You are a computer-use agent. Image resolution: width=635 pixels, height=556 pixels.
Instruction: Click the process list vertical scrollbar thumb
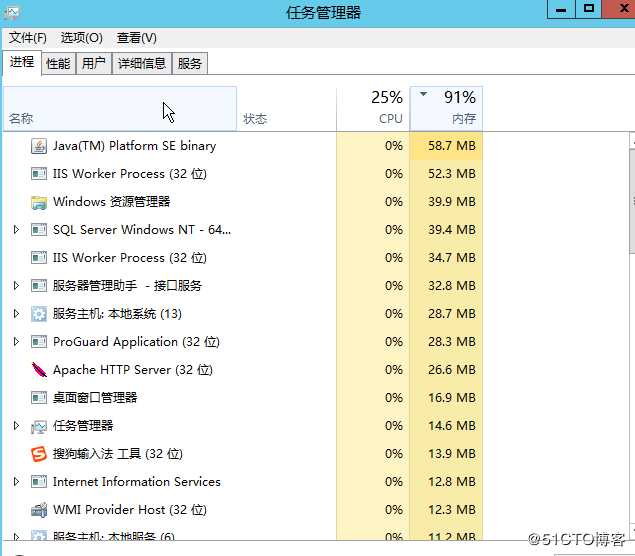632,201
